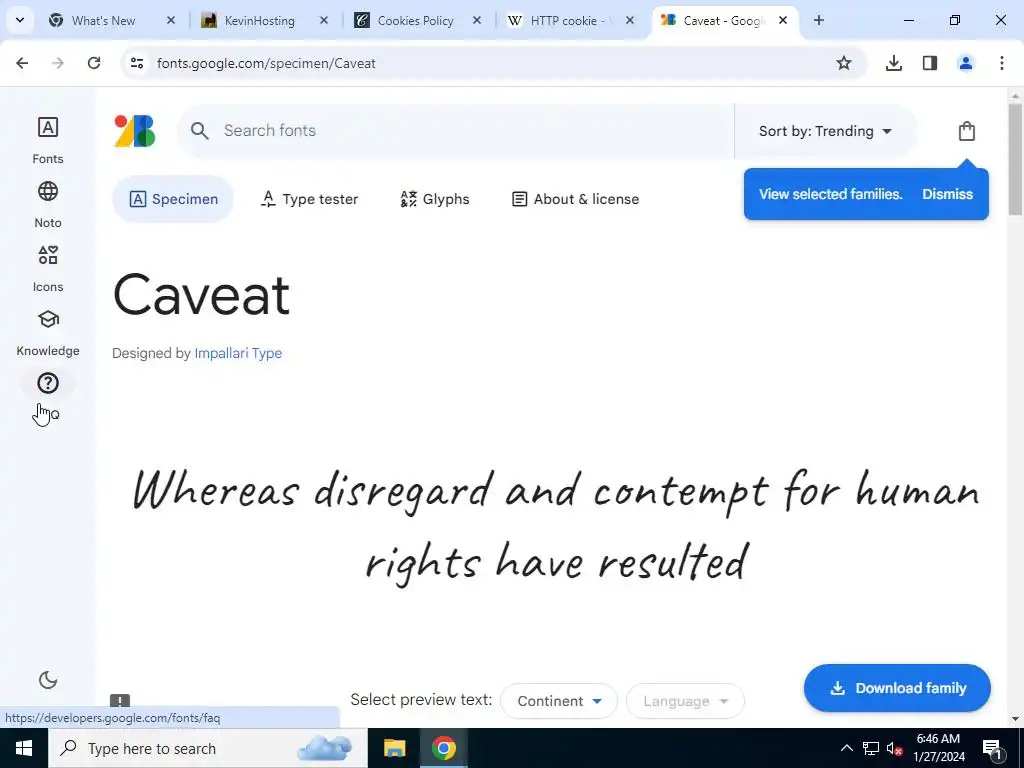Click the search magnifier icon
The height and width of the screenshot is (768, 1024).
coord(199,131)
